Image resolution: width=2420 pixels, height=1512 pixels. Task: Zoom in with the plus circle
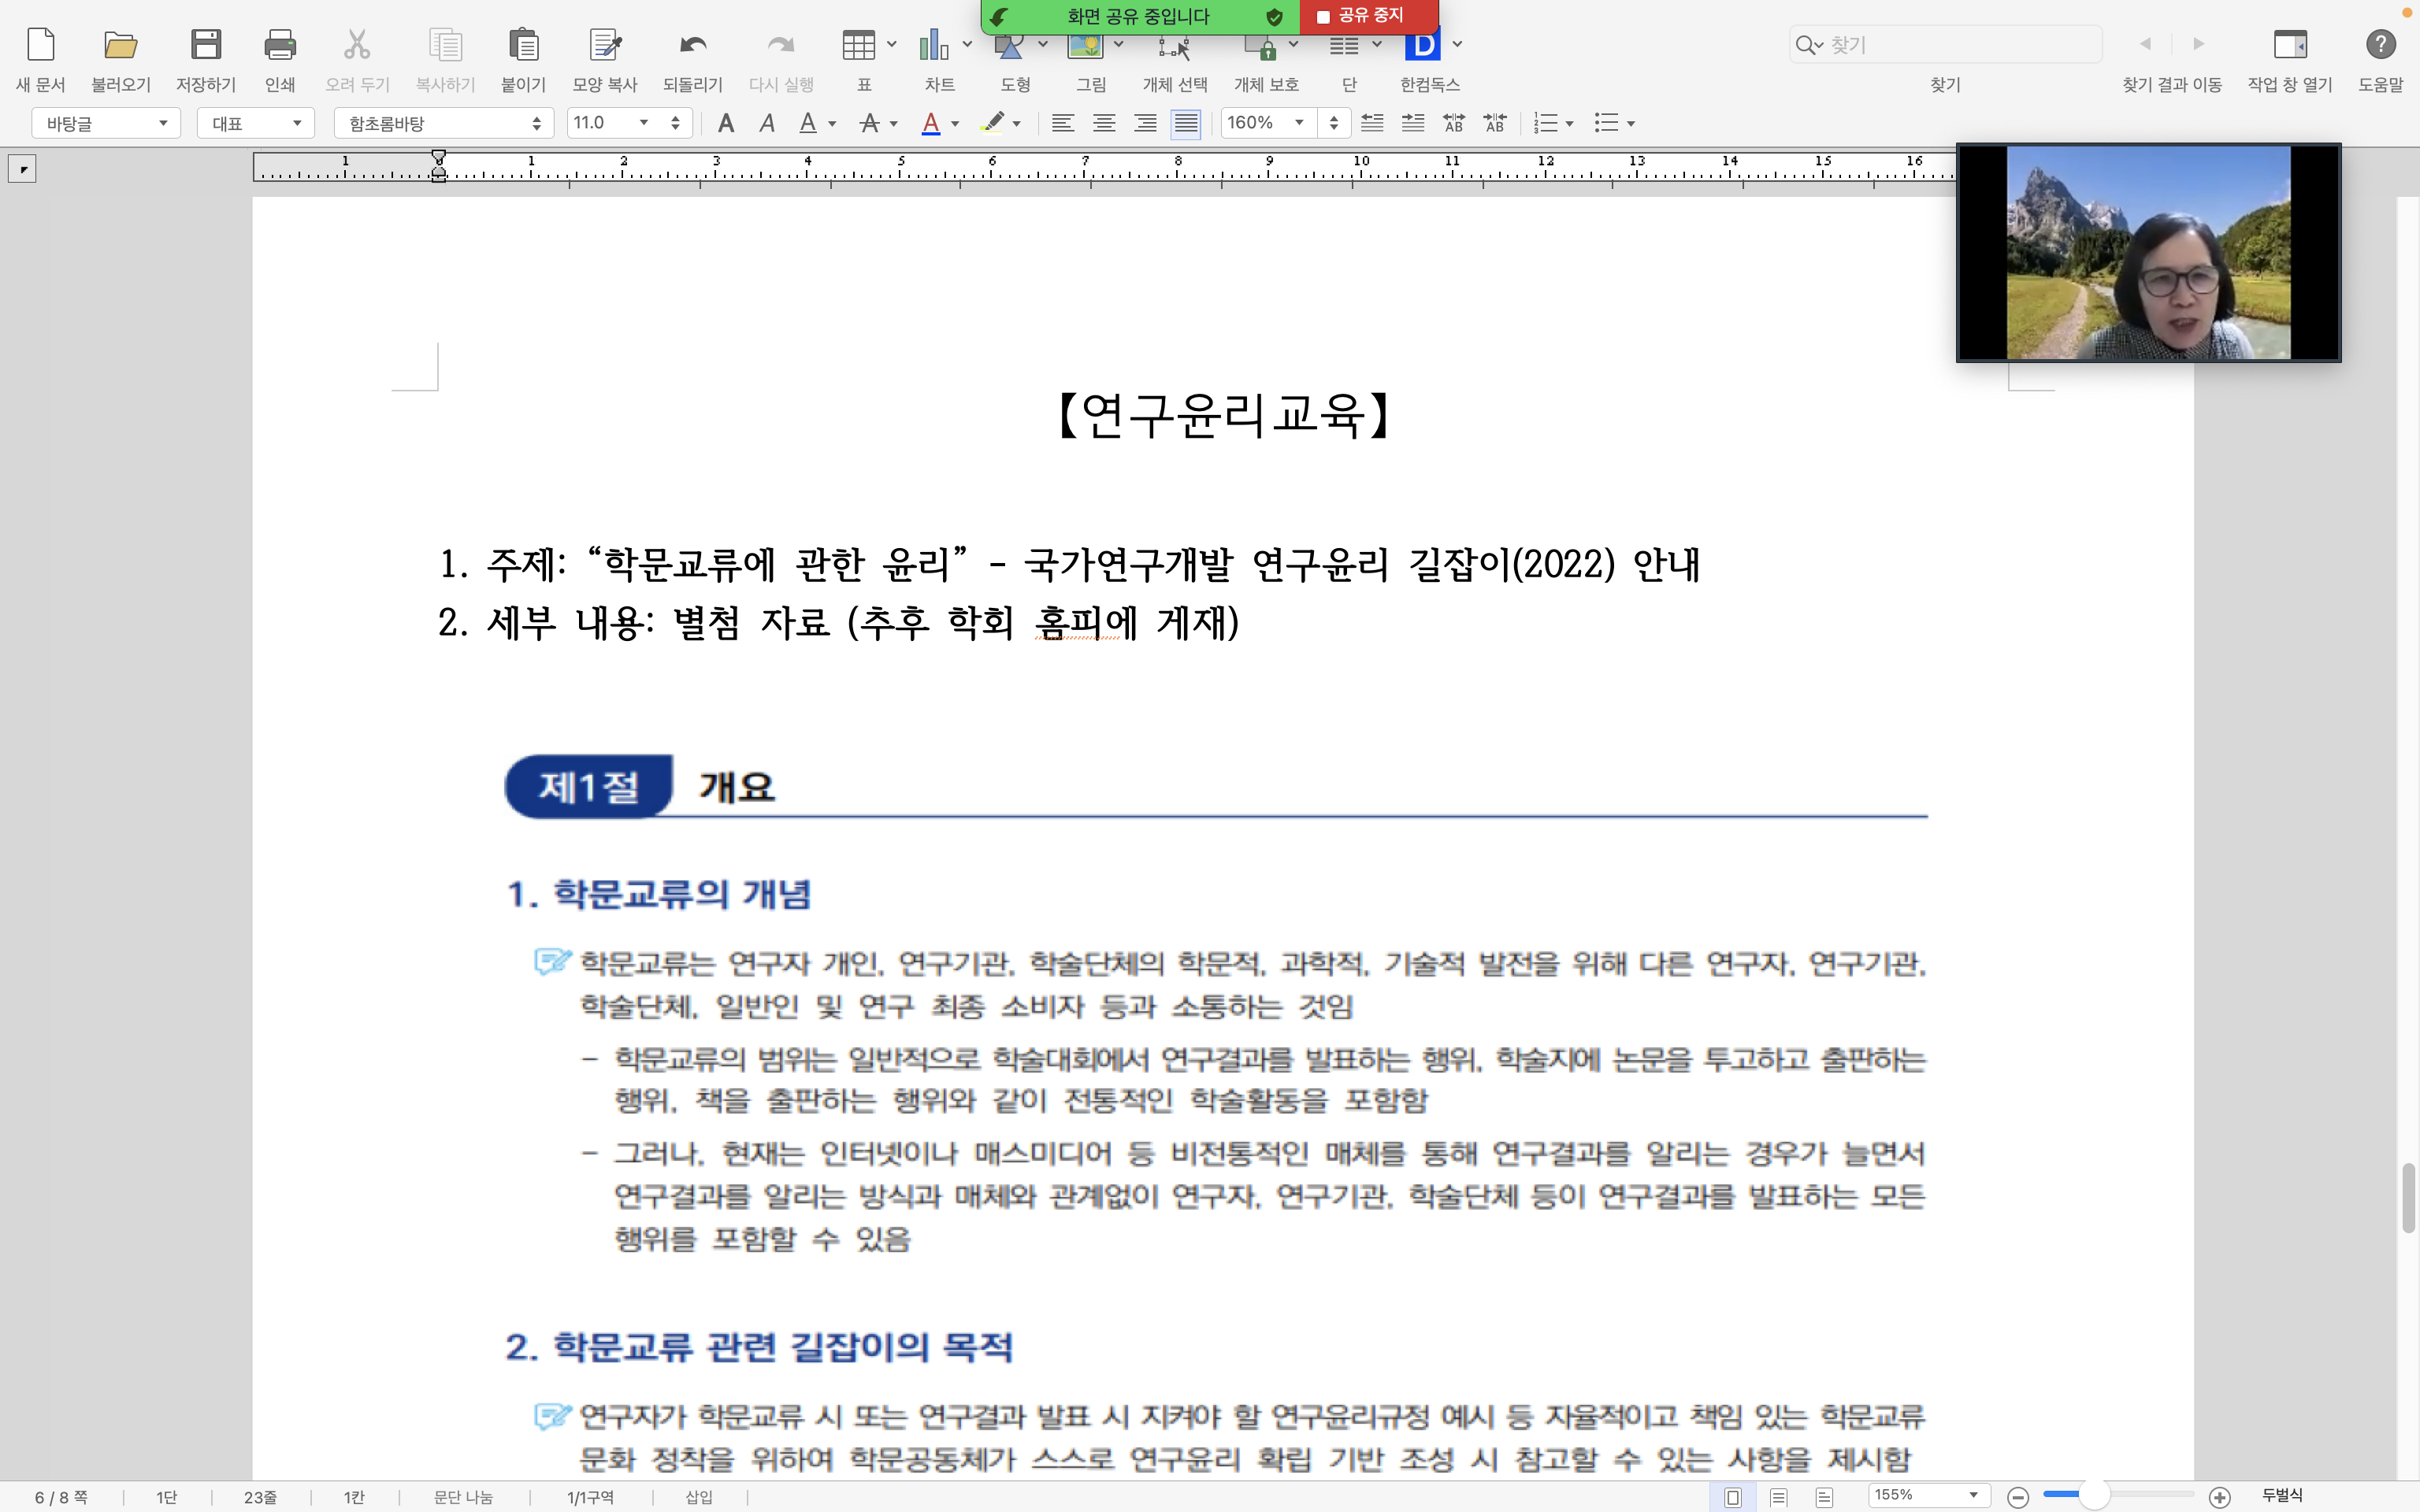point(2220,1497)
